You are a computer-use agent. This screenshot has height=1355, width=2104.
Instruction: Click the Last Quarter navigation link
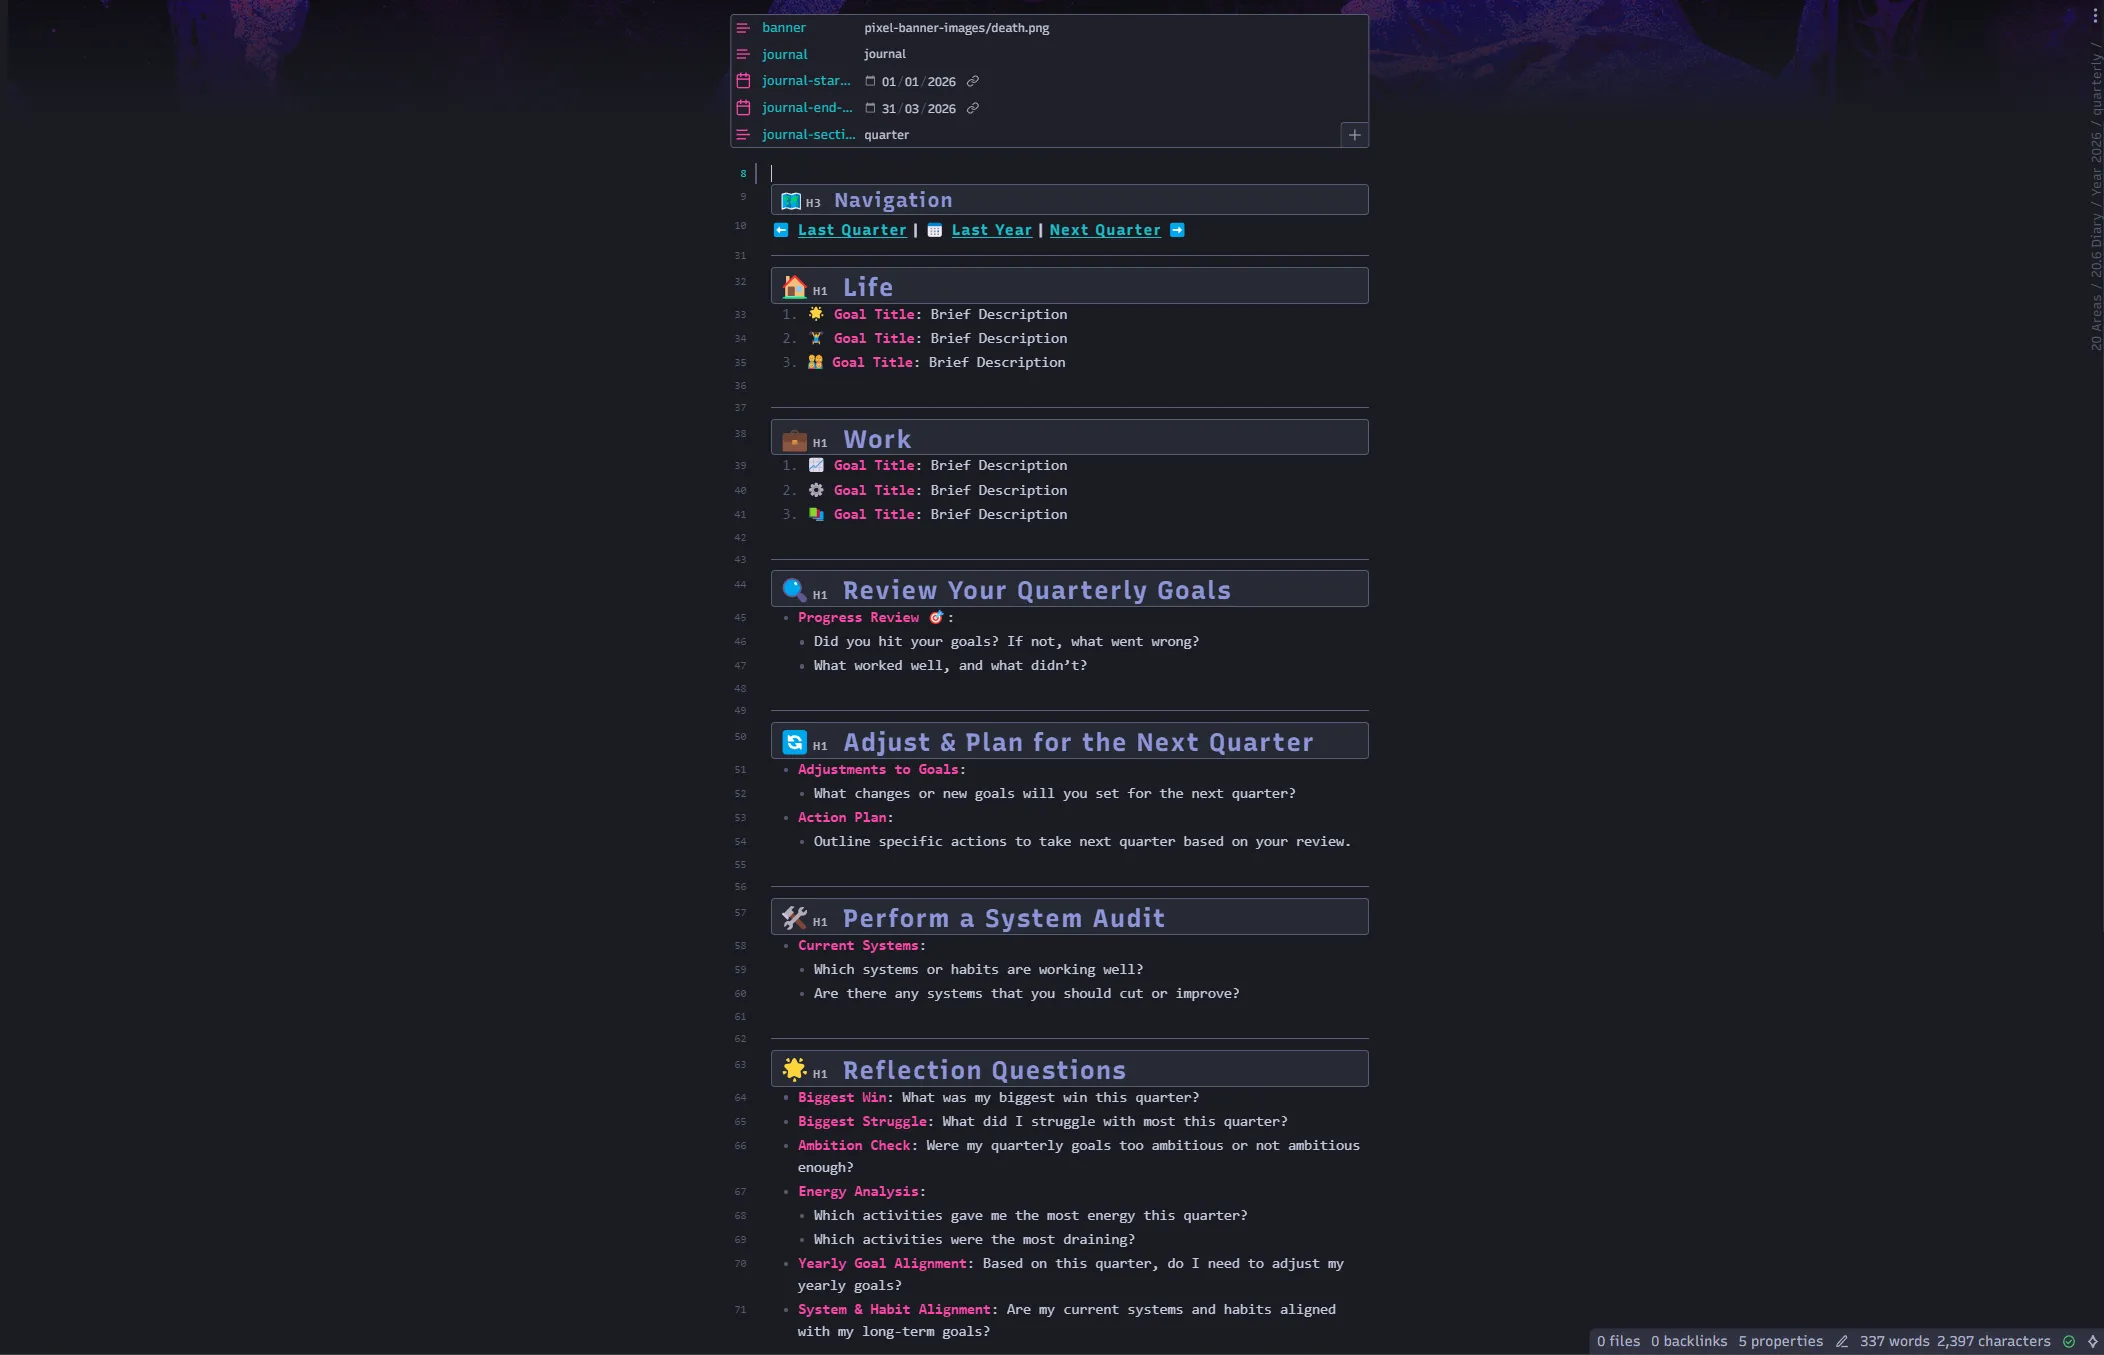(x=851, y=230)
